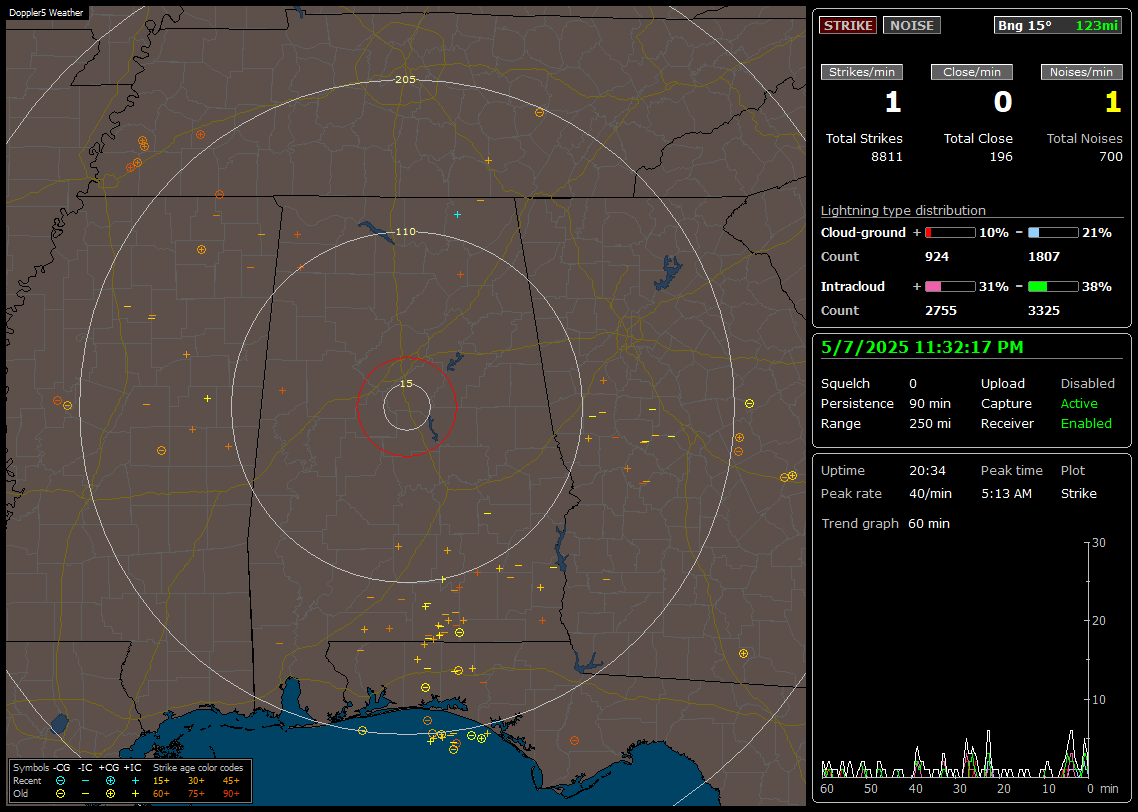This screenshot has height=812, width=1138.
Task: Click the 30+ strike age color code
Action: (x=196, y=781)
